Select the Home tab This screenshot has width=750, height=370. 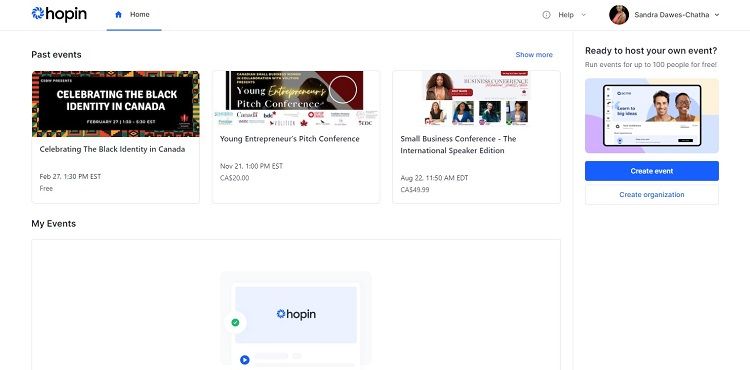tap(134, 15)
